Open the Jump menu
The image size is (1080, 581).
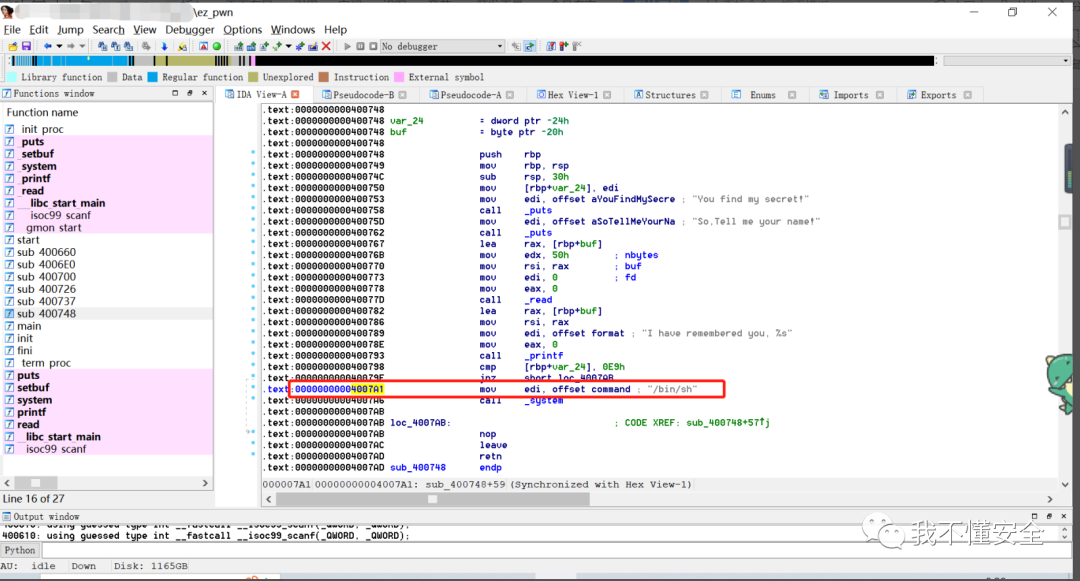pos(70,30)
